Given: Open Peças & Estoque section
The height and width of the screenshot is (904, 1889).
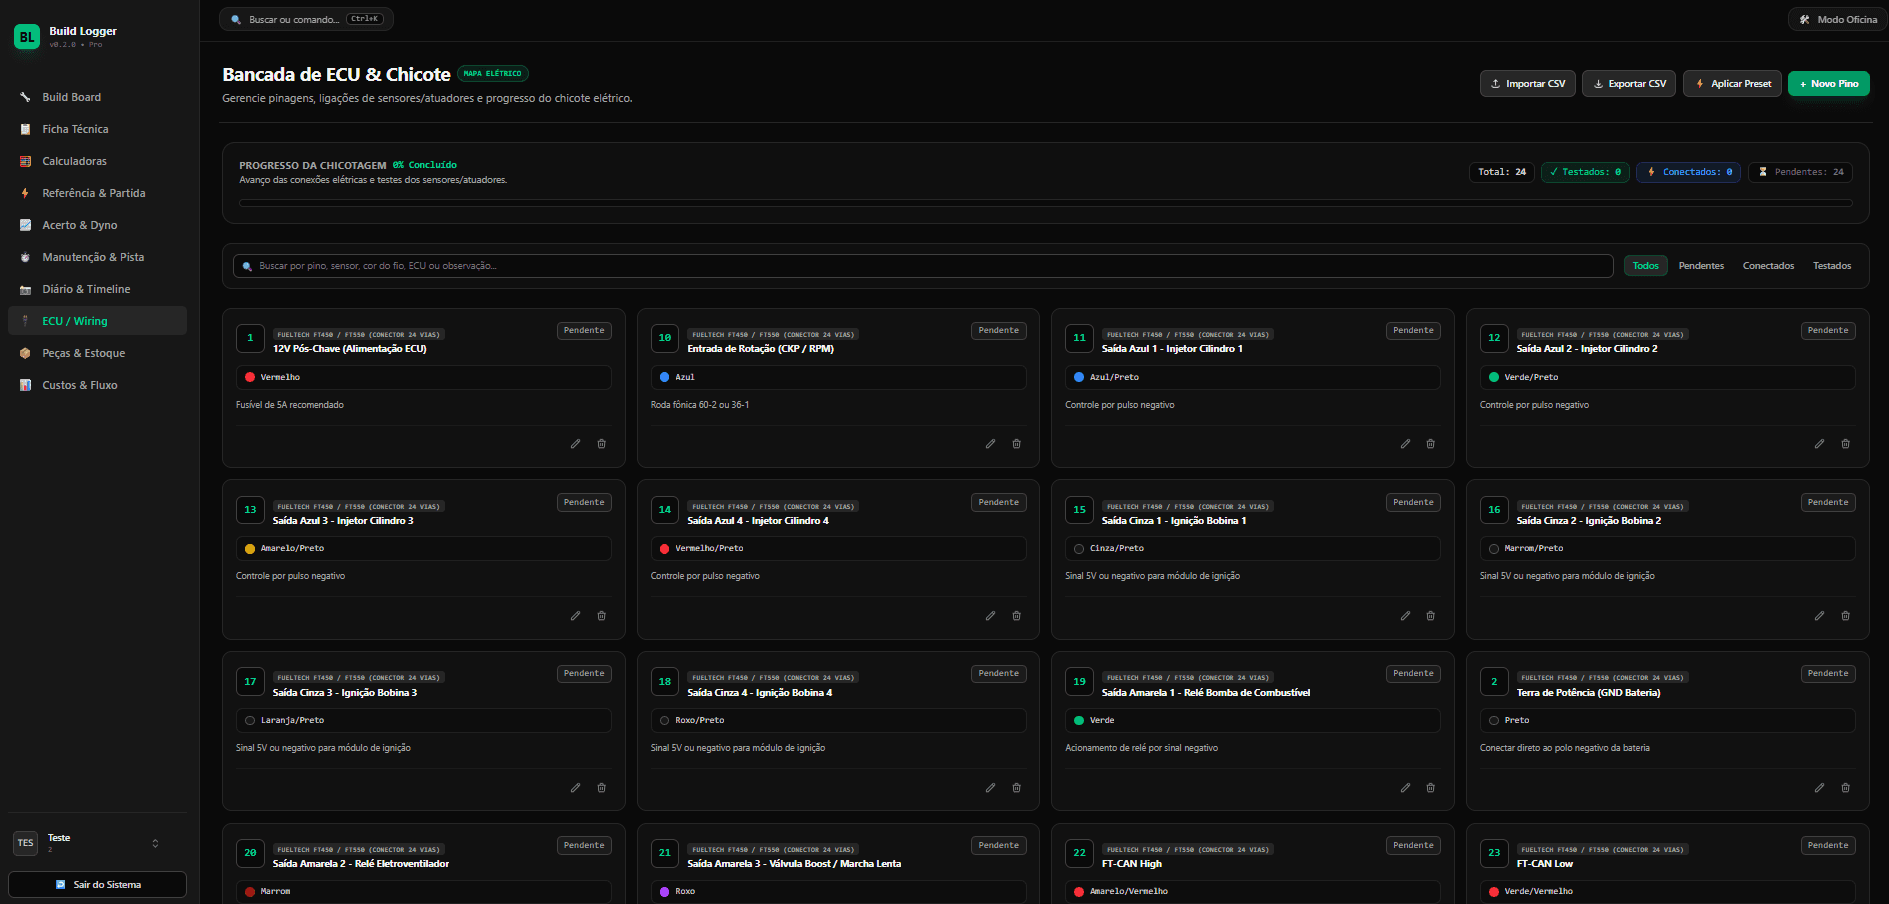Looking at the screenshot, I should click(x=97, y=353).
